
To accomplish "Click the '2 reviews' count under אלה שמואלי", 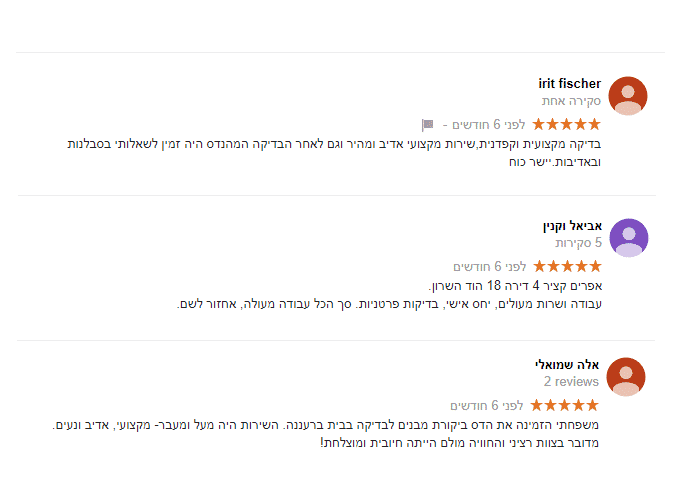I will [572, 382].
